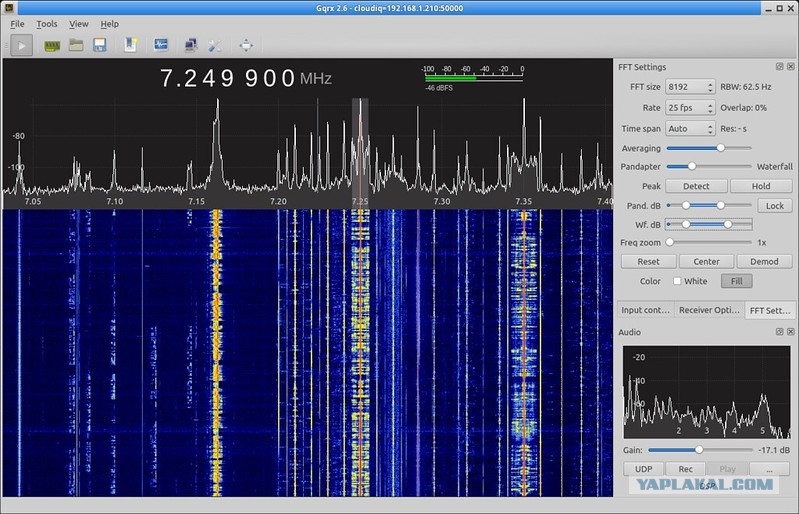
Task: Click the audio Gain slider handle
Action: pyautogui.click(x=699, y=450)
